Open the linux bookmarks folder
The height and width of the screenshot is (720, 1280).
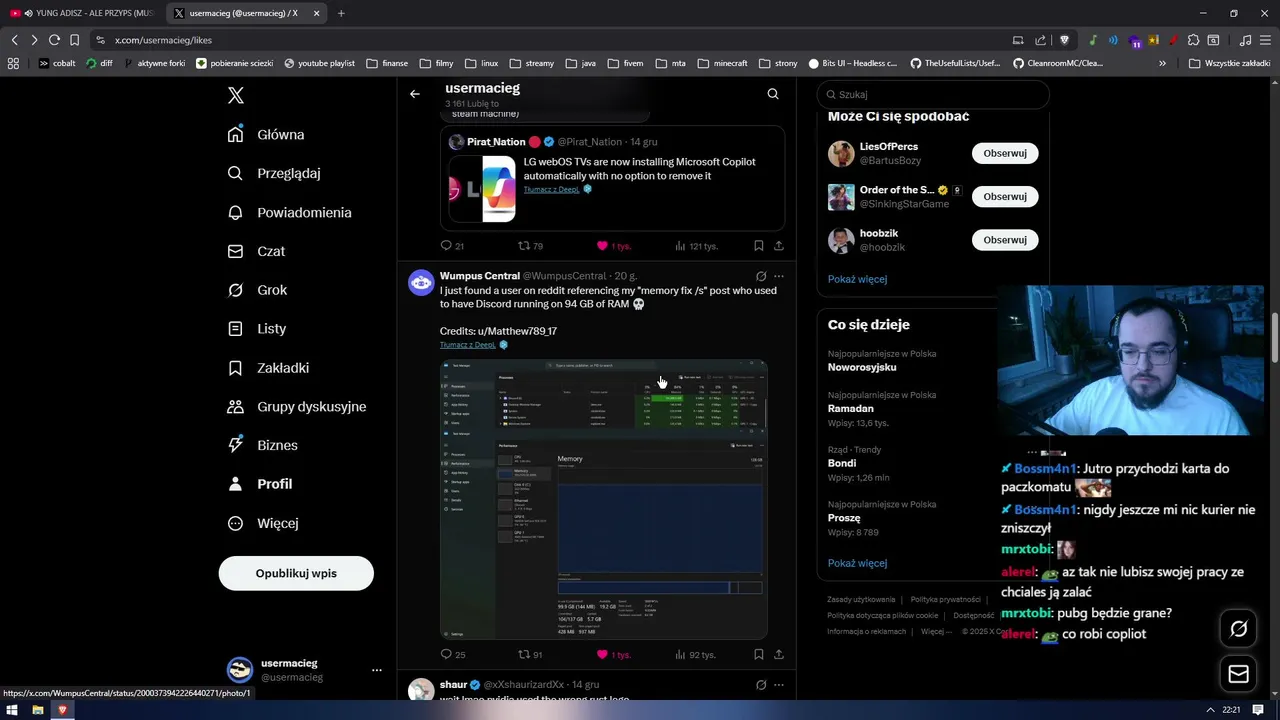481,63
